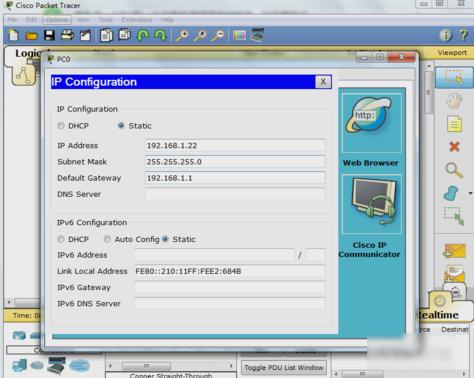Click the Zoom Reset magnifier icon
The height and width of the screenshot is (378, 474).
click(x=200, y=35)
